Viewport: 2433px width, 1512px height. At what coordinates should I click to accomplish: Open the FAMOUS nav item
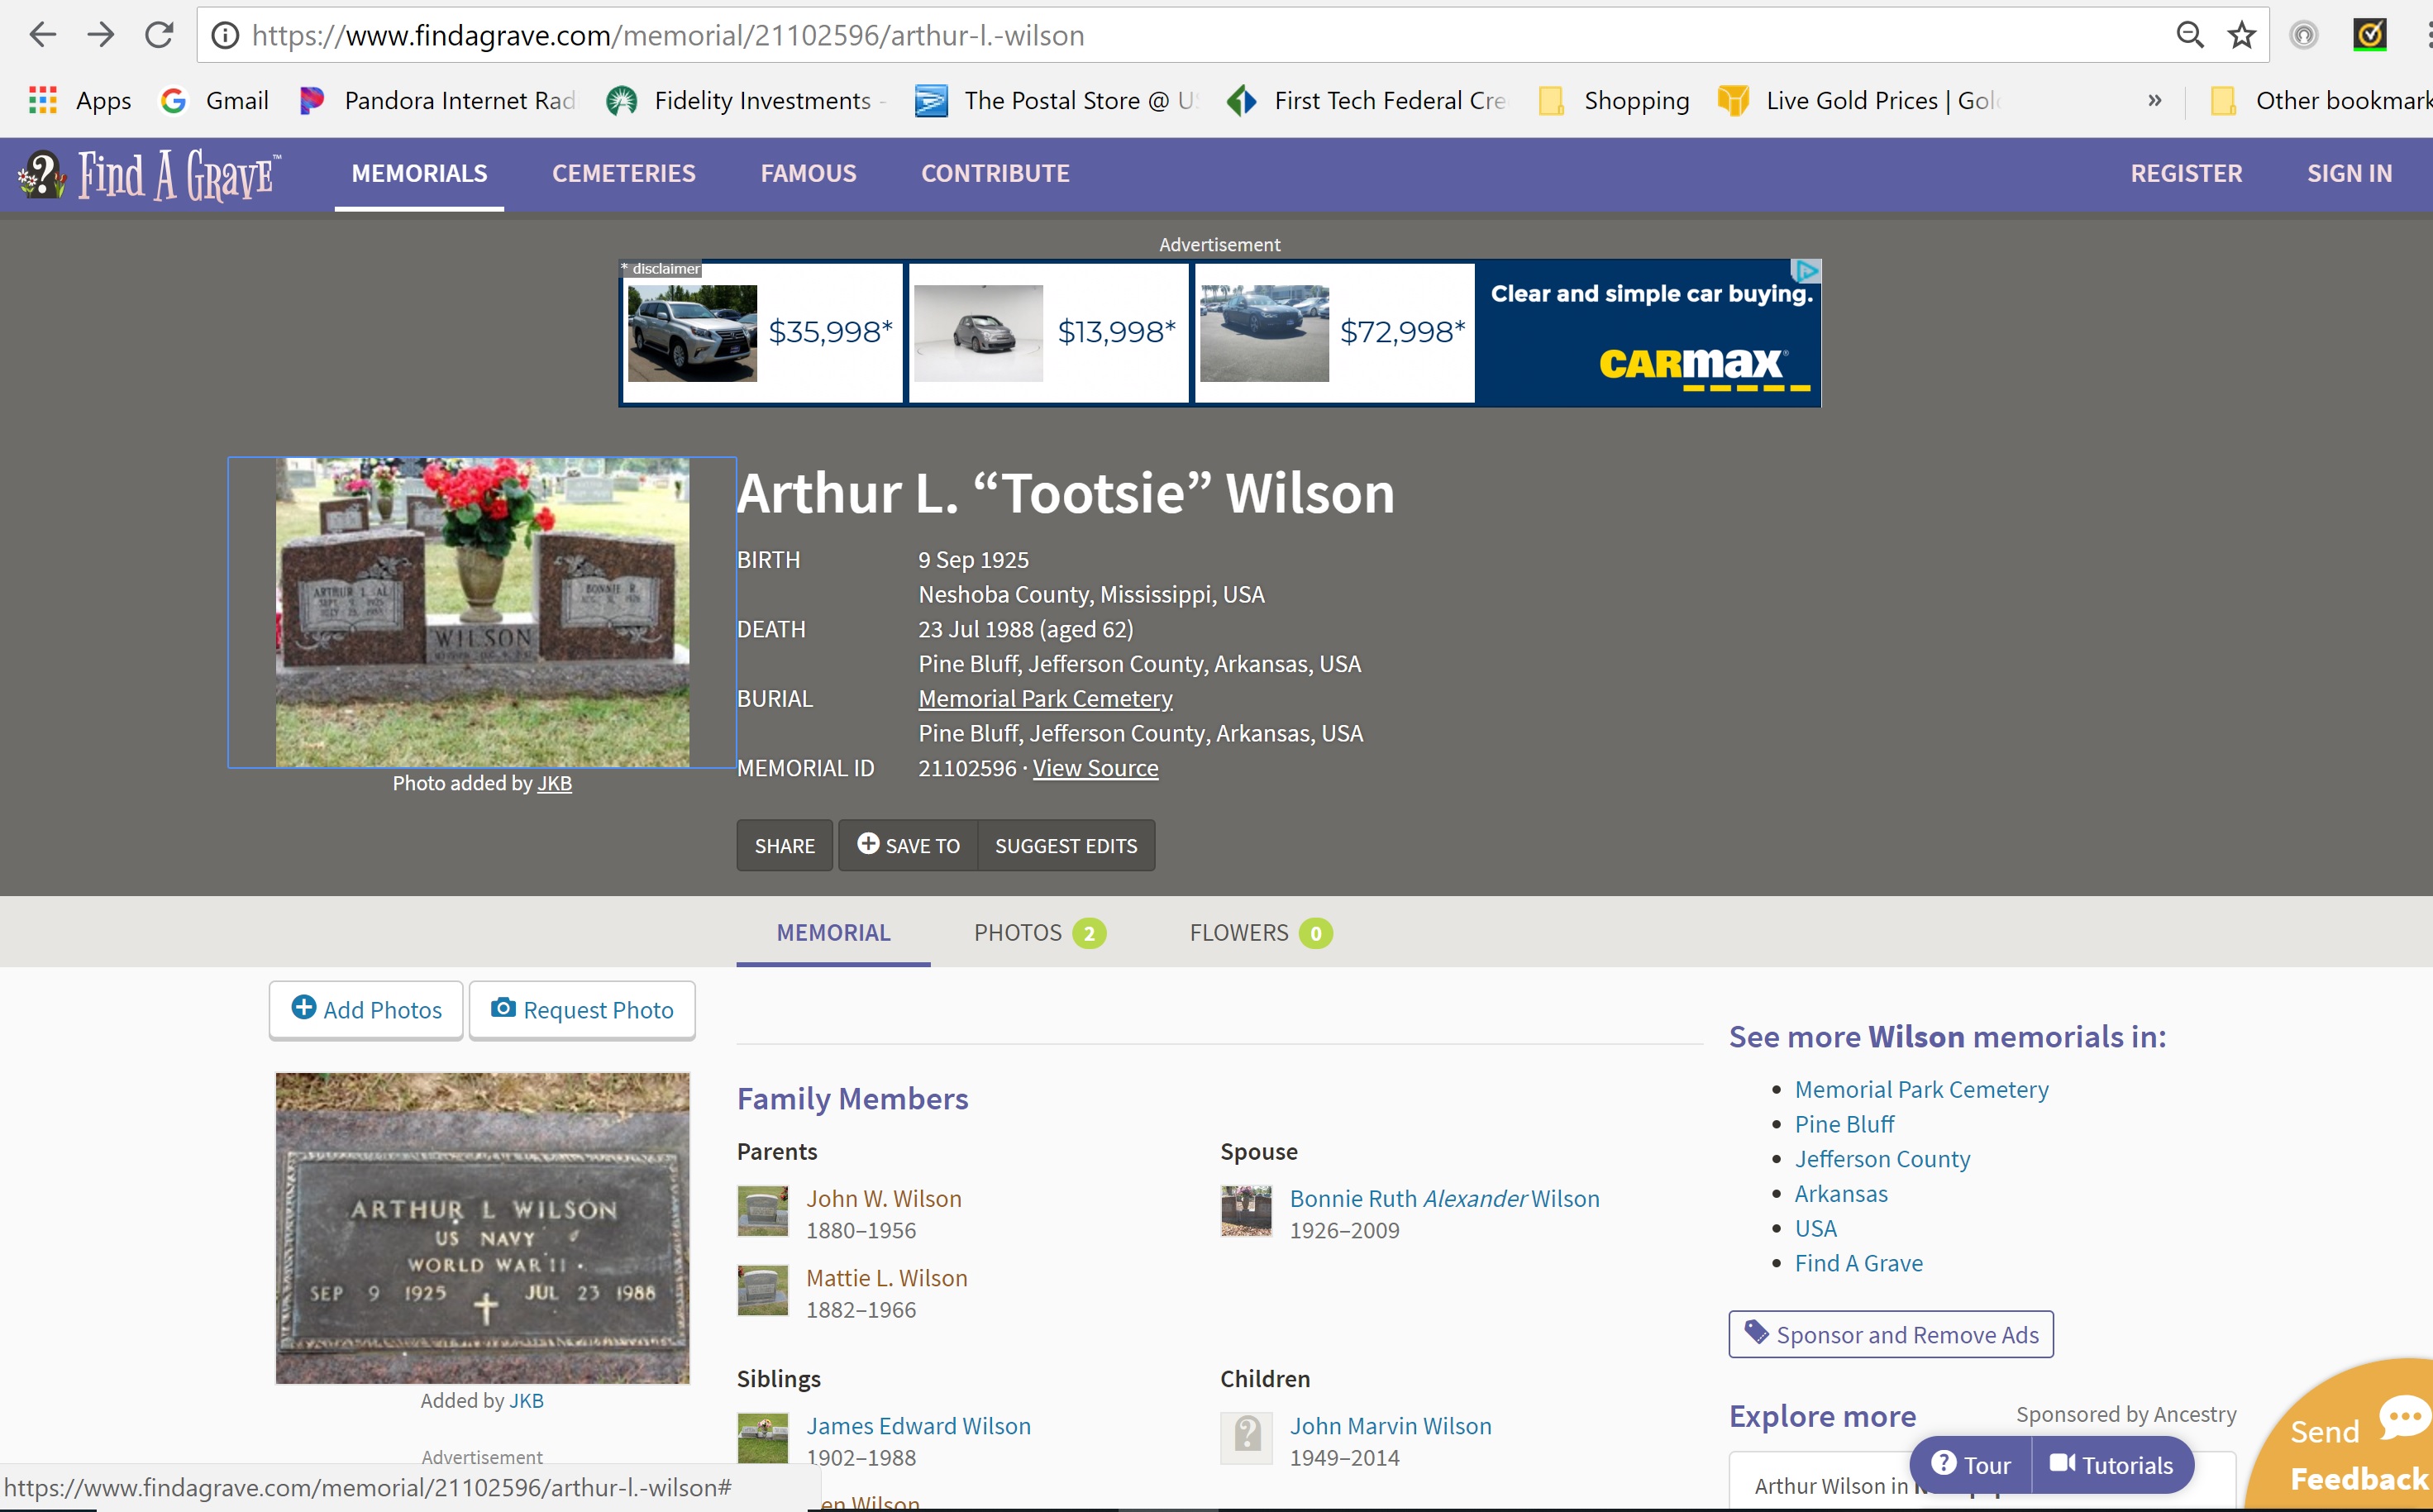808,174
